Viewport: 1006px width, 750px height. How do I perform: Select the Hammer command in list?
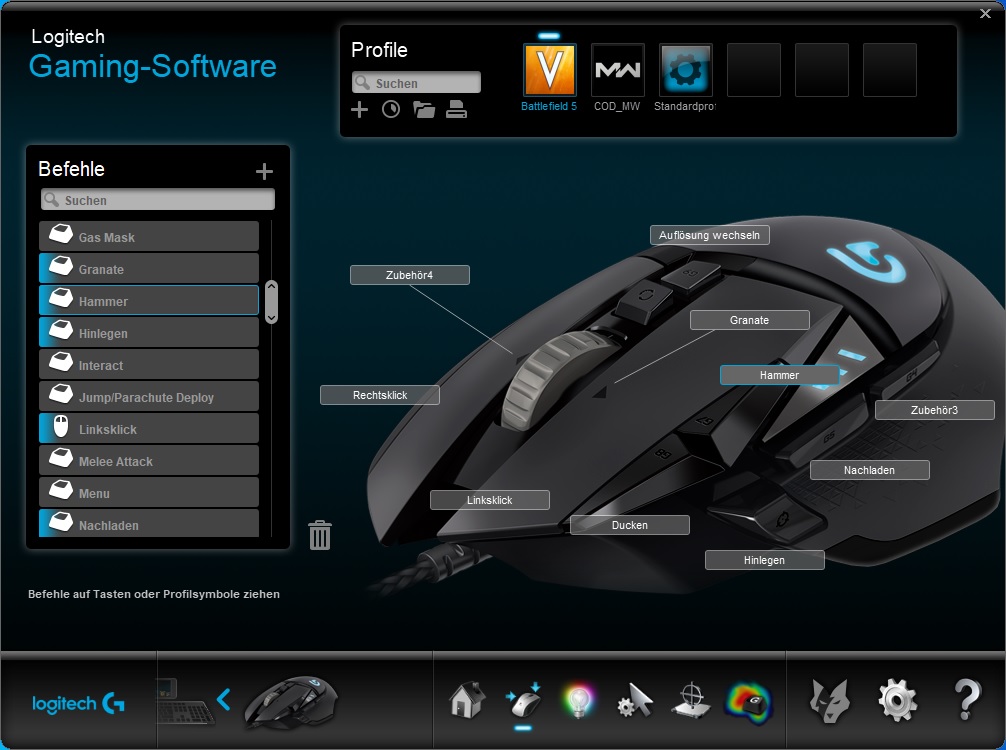149,300
